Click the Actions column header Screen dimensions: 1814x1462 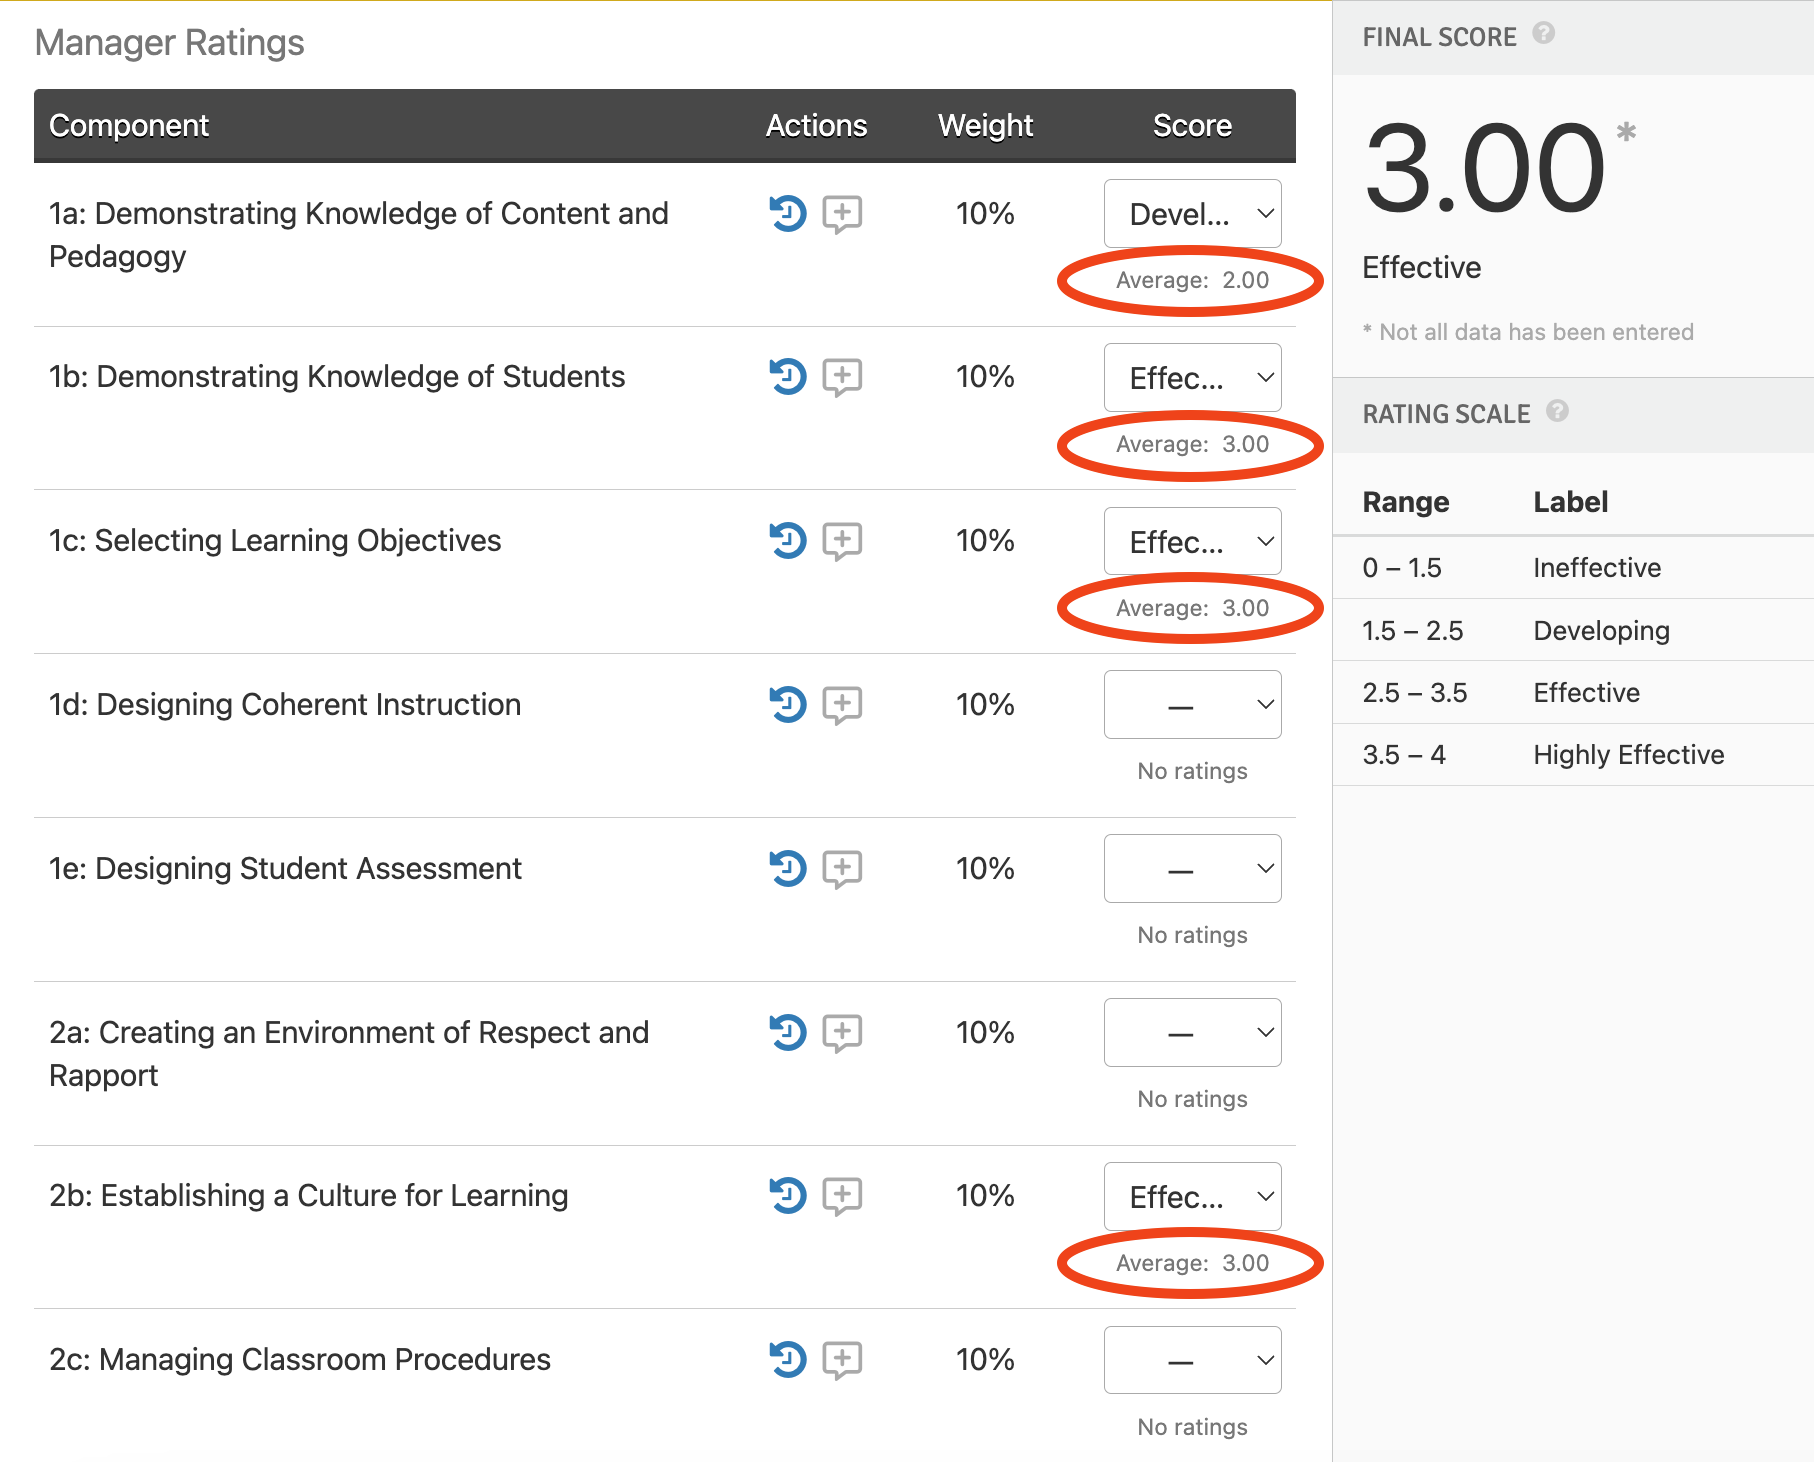(x=816, y=126)
